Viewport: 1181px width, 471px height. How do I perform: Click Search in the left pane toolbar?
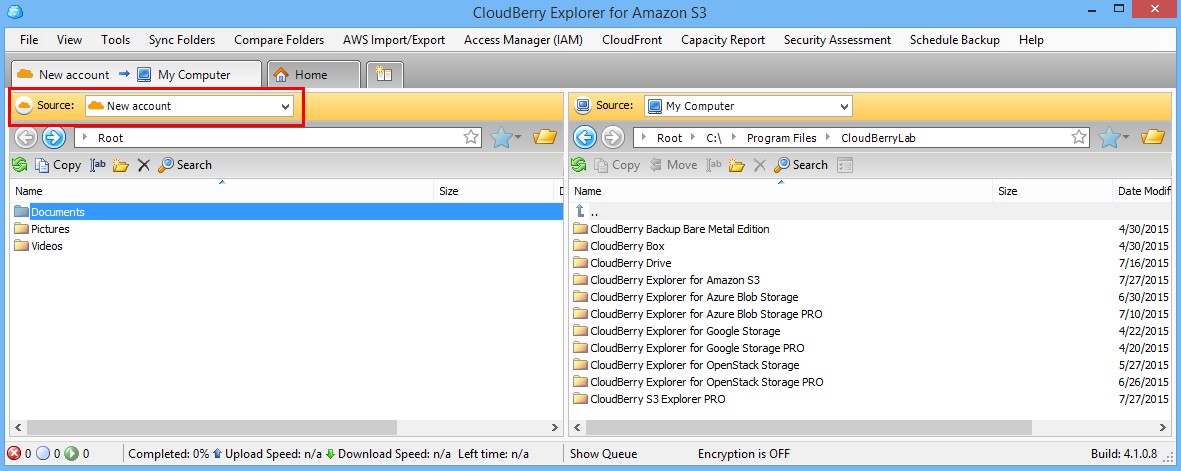coord(185,164)
